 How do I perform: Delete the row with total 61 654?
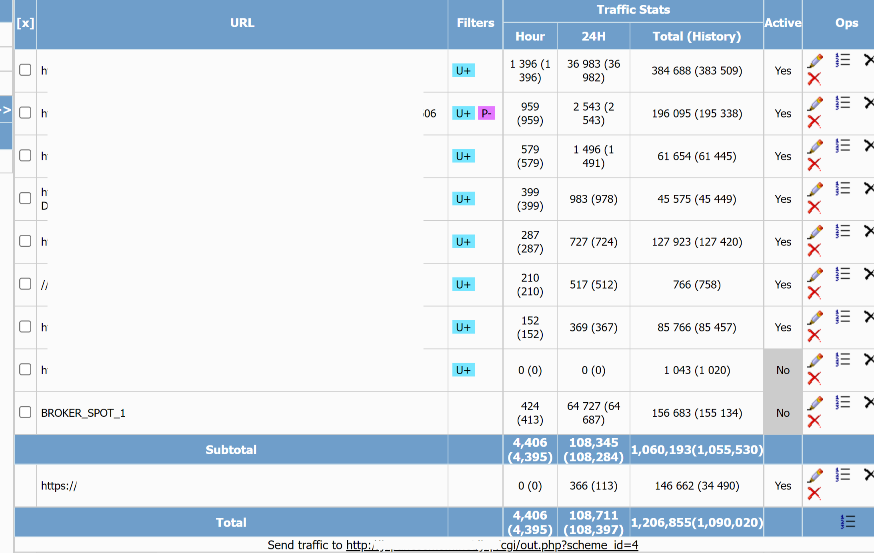(x=814, y=164)
